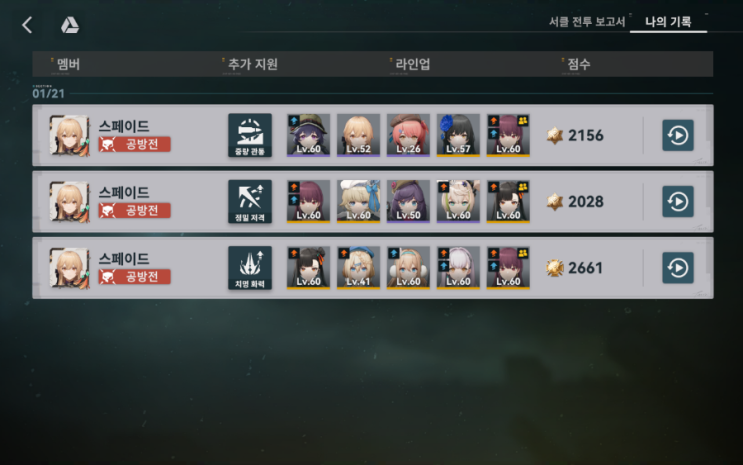Select the Lv.26 pink-haired character portrait
This screenshot has width=743, height=465.
[408, 135]
